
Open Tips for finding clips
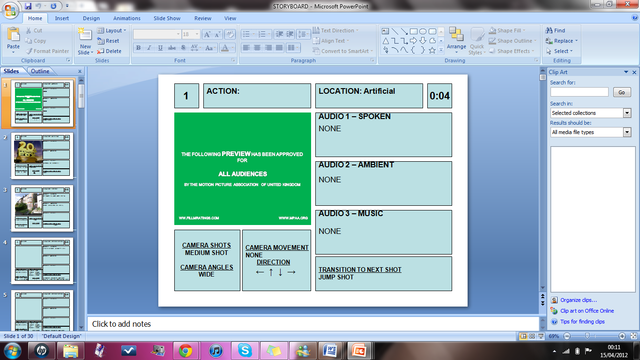tap(582, 322)
